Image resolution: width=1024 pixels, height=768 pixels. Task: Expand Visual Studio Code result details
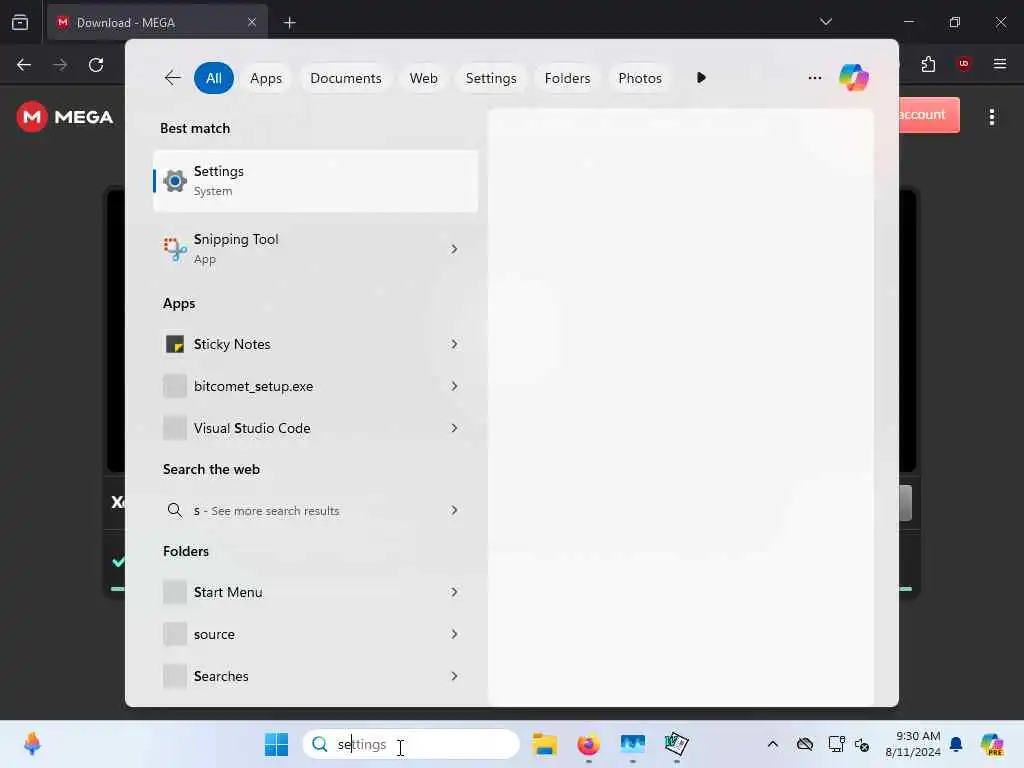[454, 428]
